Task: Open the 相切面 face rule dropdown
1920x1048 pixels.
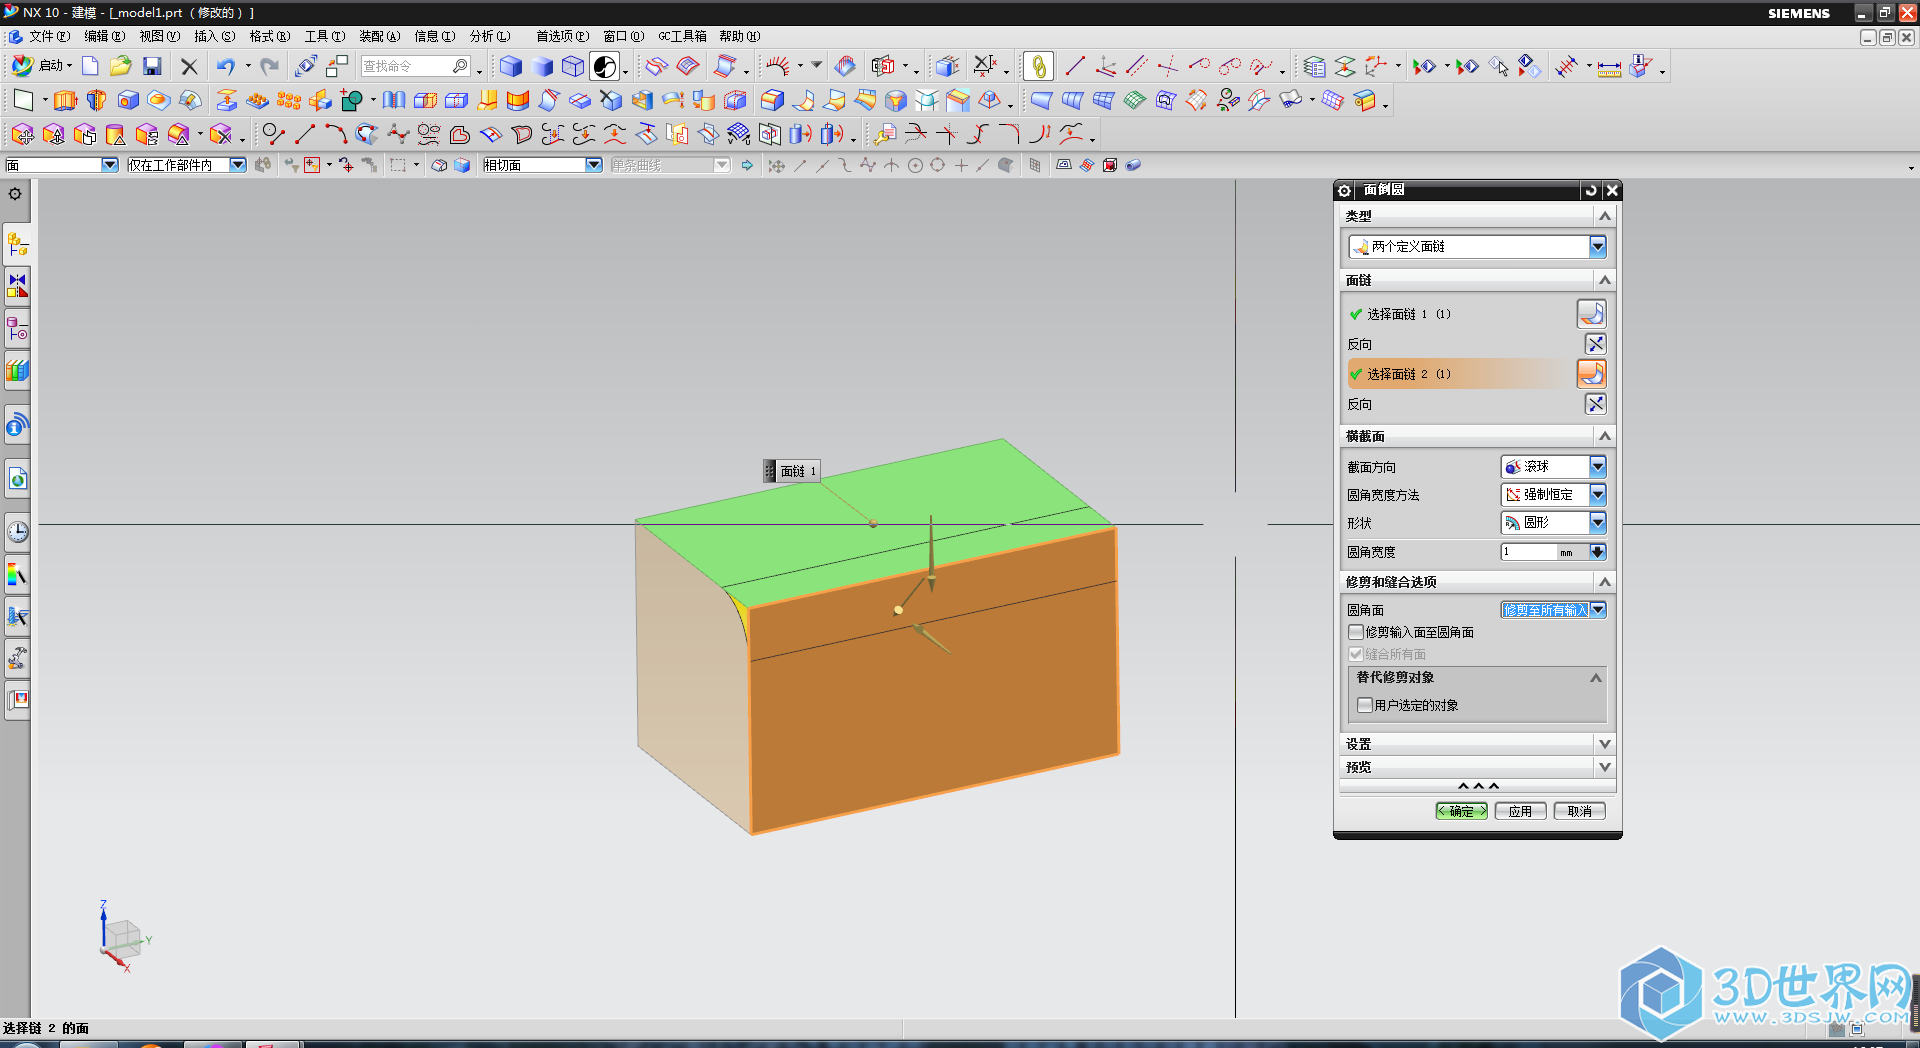Action: point(594,165)
